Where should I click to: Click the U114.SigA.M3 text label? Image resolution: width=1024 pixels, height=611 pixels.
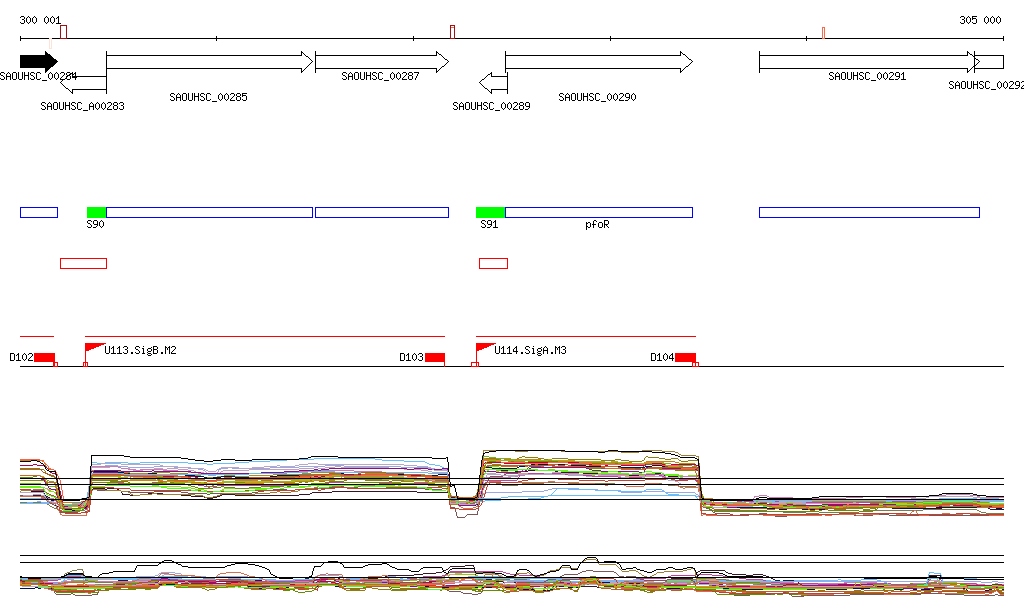tap(530, 351)
